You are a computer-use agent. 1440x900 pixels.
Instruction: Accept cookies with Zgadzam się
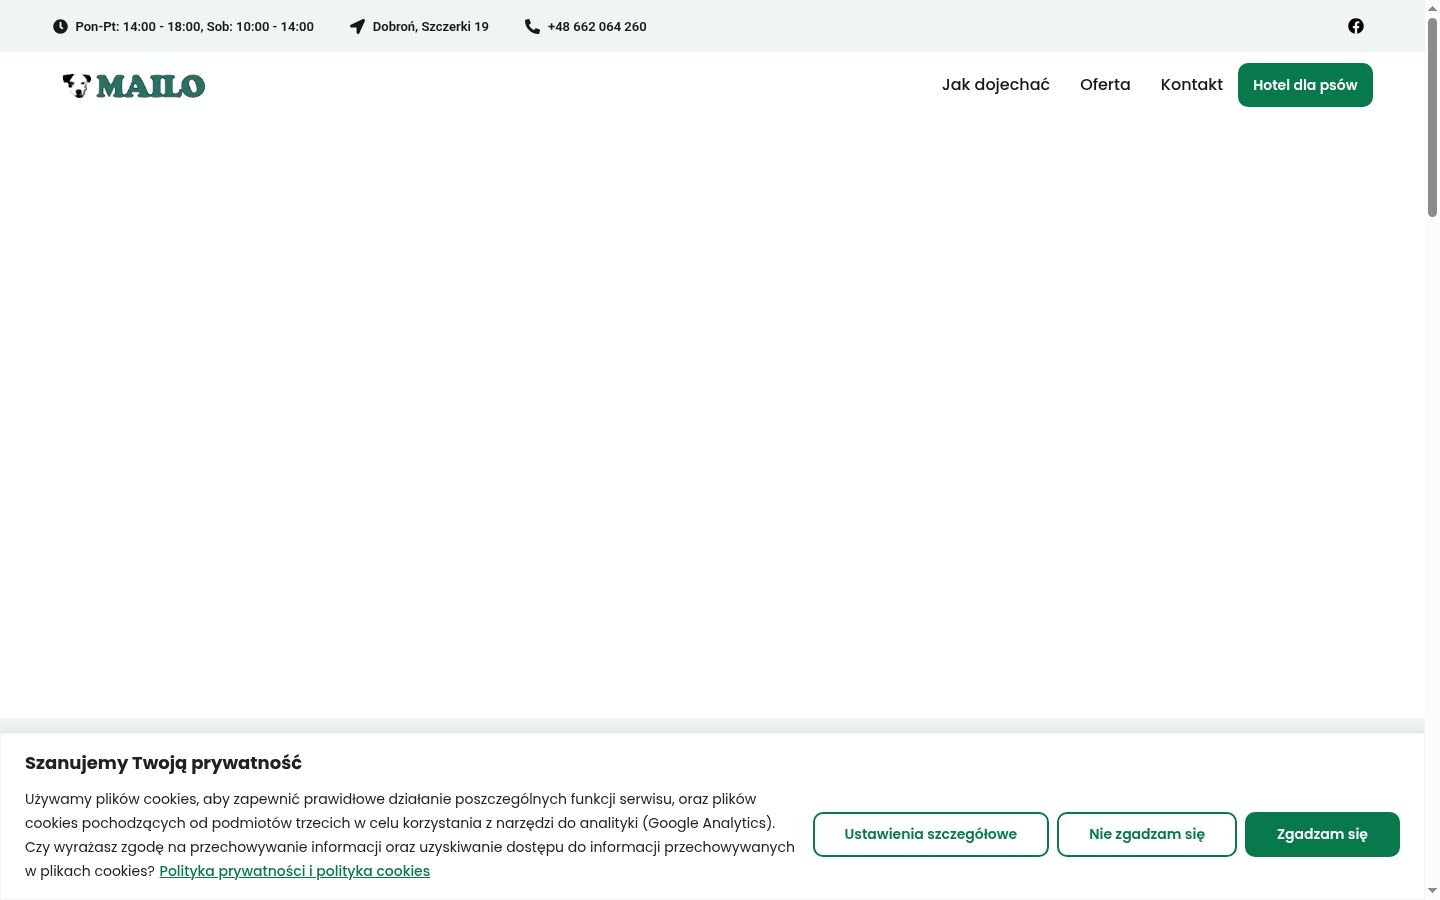1322,834
